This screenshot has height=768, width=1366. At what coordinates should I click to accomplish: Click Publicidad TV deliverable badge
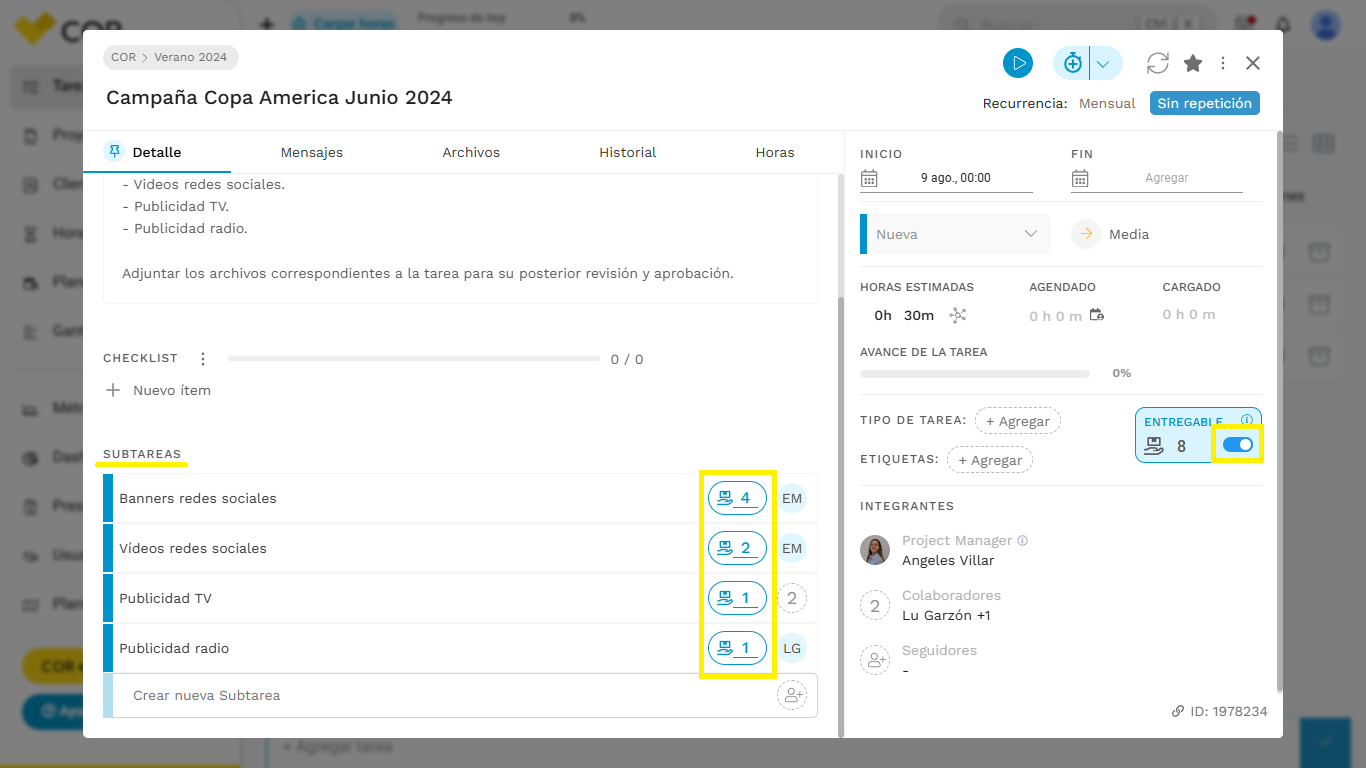coord(737,598)
